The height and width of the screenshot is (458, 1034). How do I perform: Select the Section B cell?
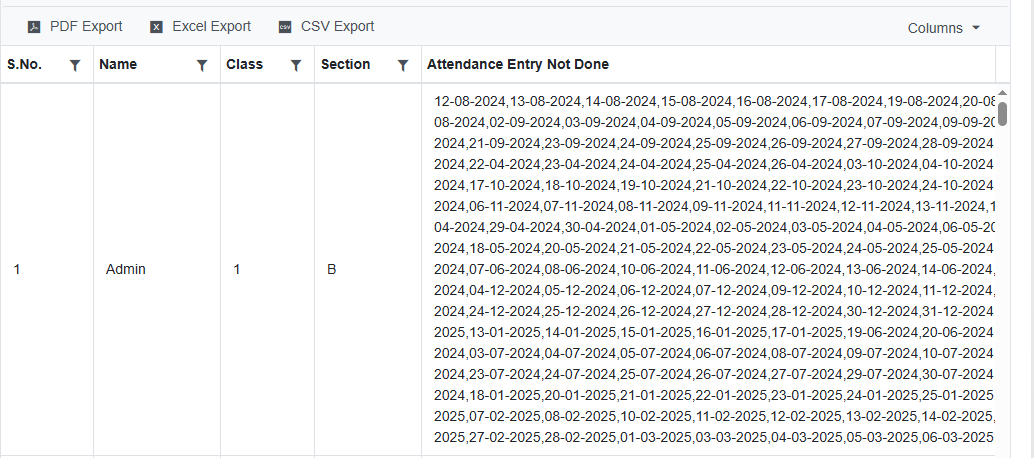[x=331, y=270]
